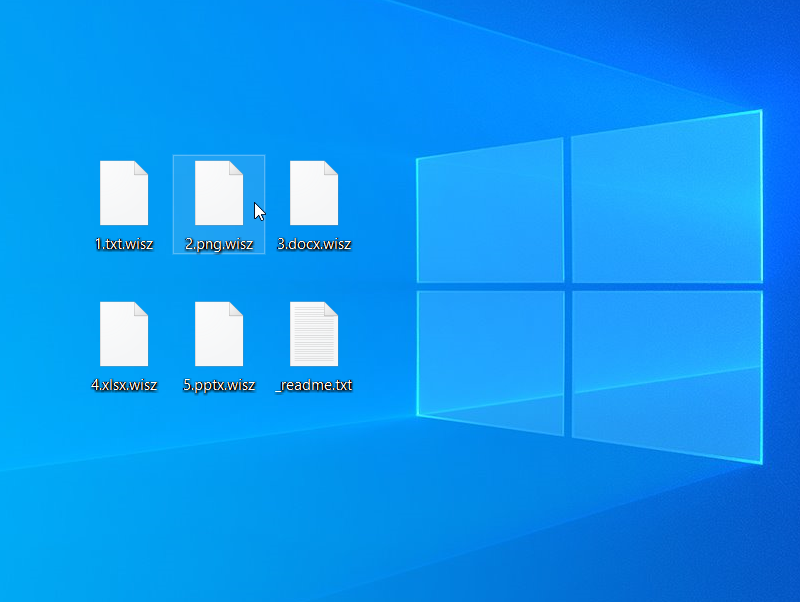
Task: Click the "4.xlsx.wisz" filename label
Action: [x=124, y=385]
